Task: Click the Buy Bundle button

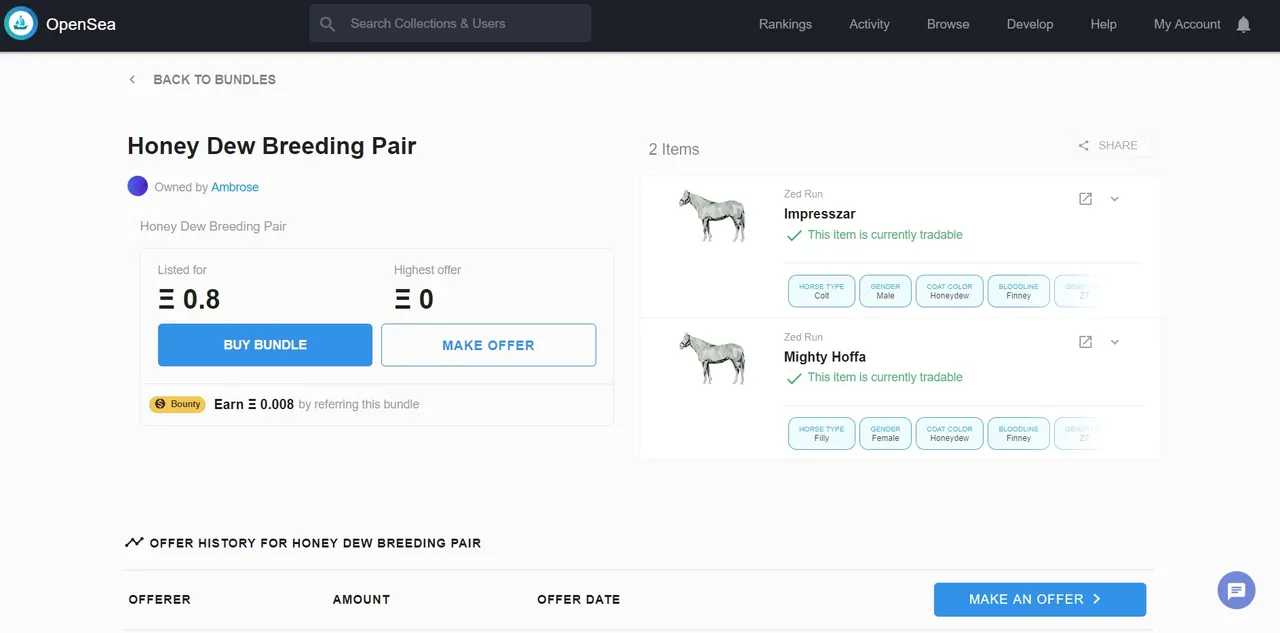Action: [x=265, y=344]
